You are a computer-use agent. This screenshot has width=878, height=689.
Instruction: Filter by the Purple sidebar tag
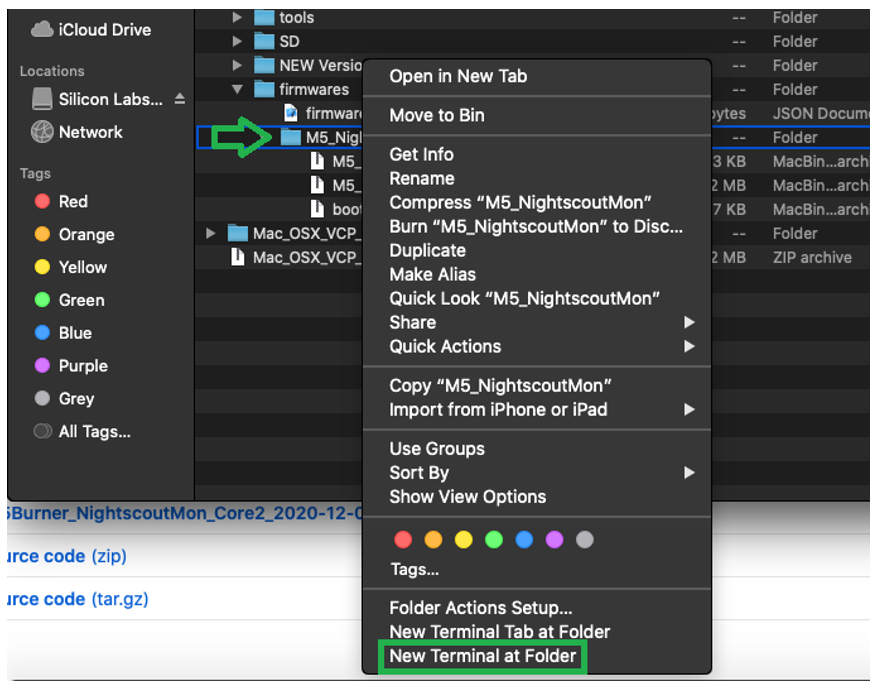(x=71, y=366)
